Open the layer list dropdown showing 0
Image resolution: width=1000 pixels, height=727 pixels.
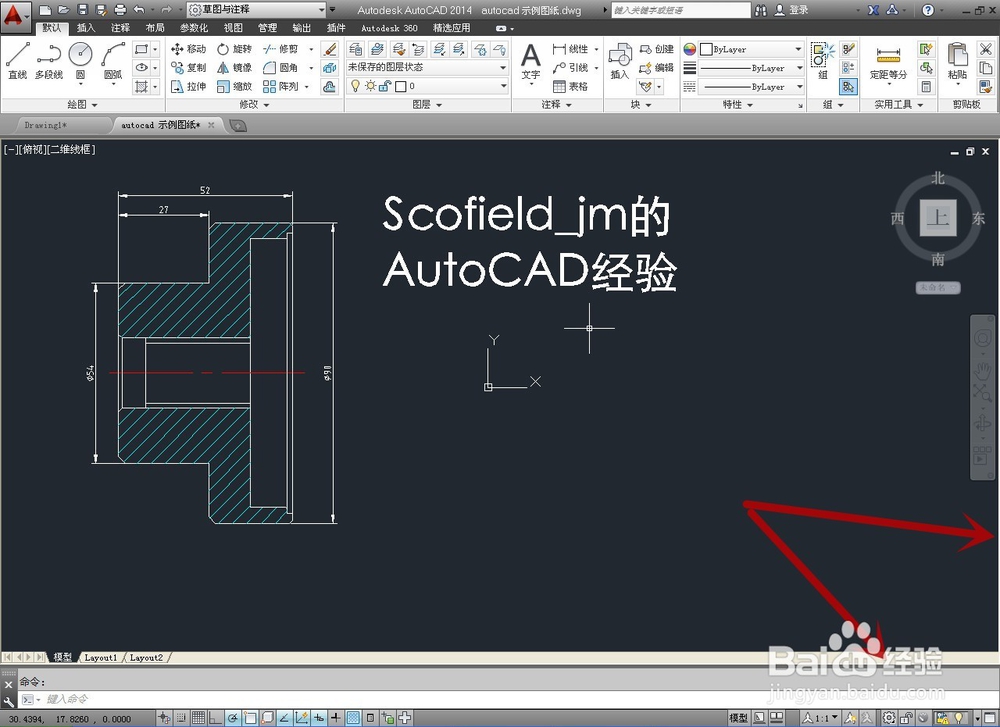pos(427,86)
